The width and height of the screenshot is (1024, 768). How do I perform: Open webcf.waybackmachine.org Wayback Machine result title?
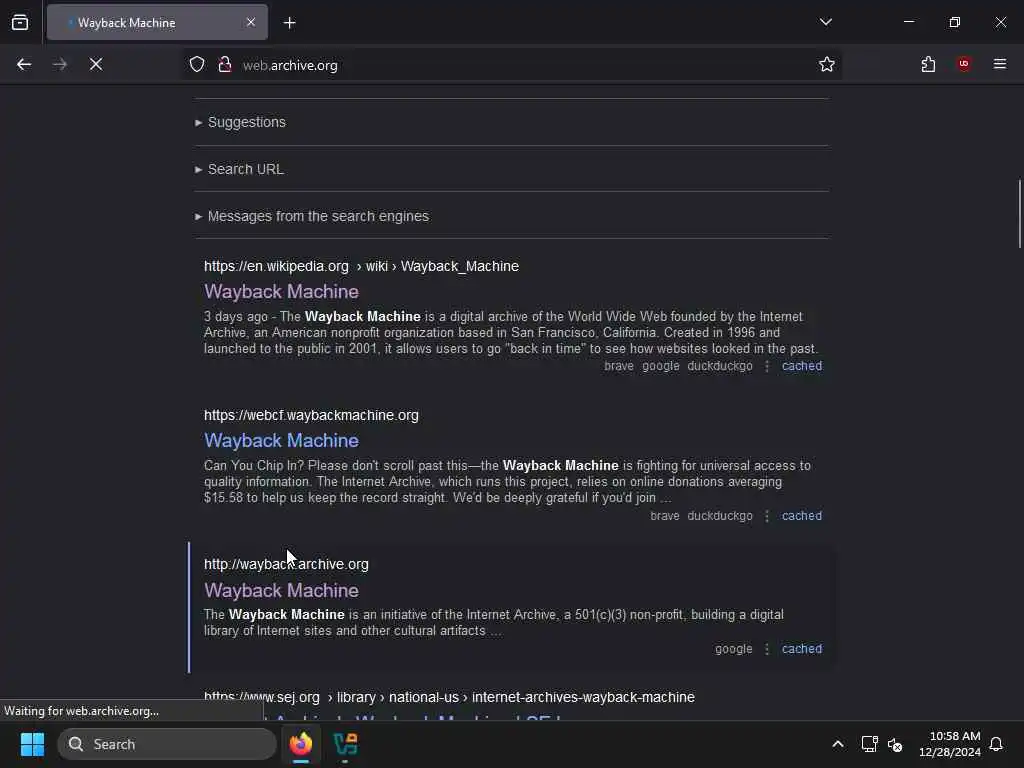[281, 440]
